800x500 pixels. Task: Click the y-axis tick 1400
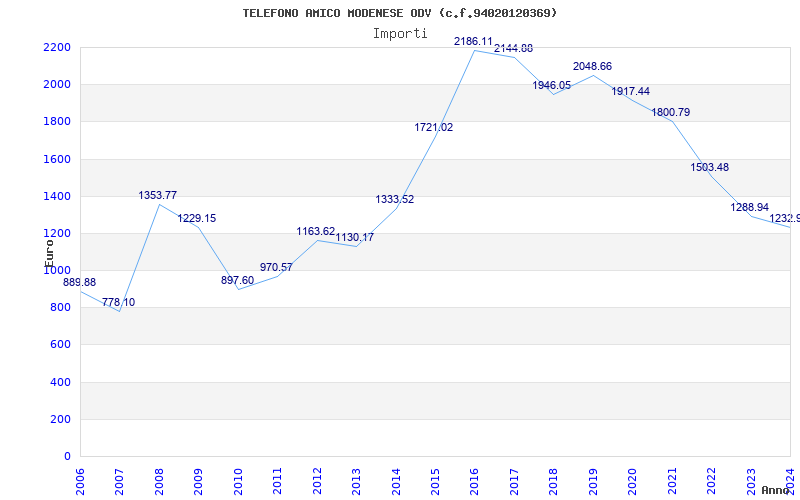pyautogui.click(x=57, y=196)
